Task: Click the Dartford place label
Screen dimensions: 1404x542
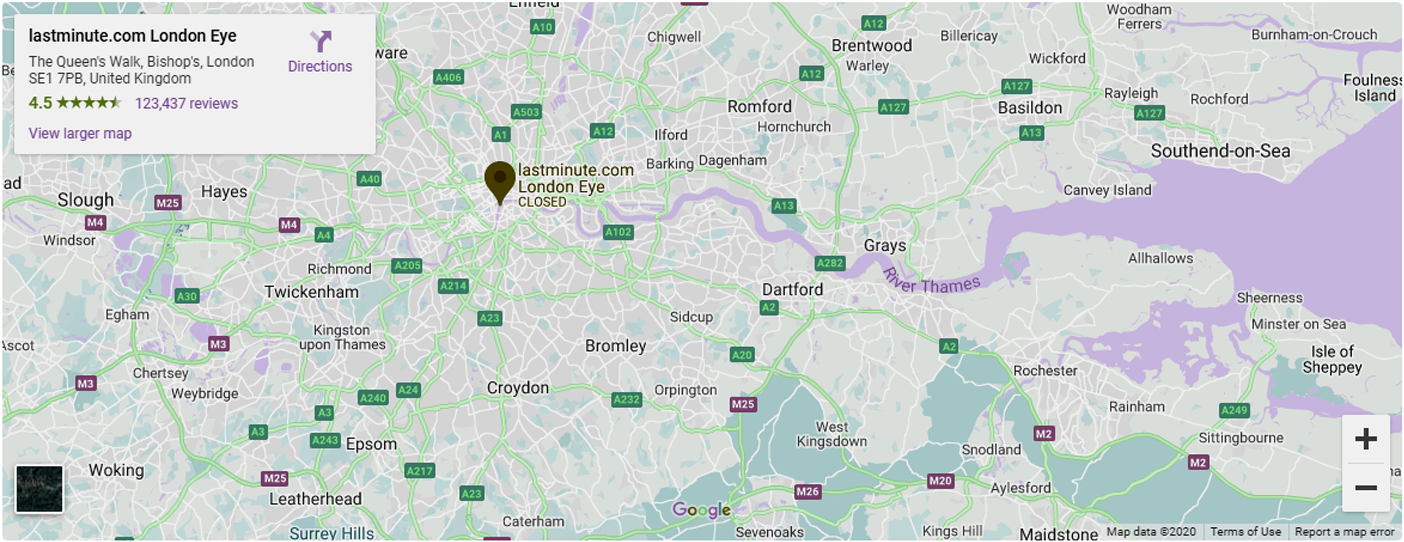Action: (793, 289)
